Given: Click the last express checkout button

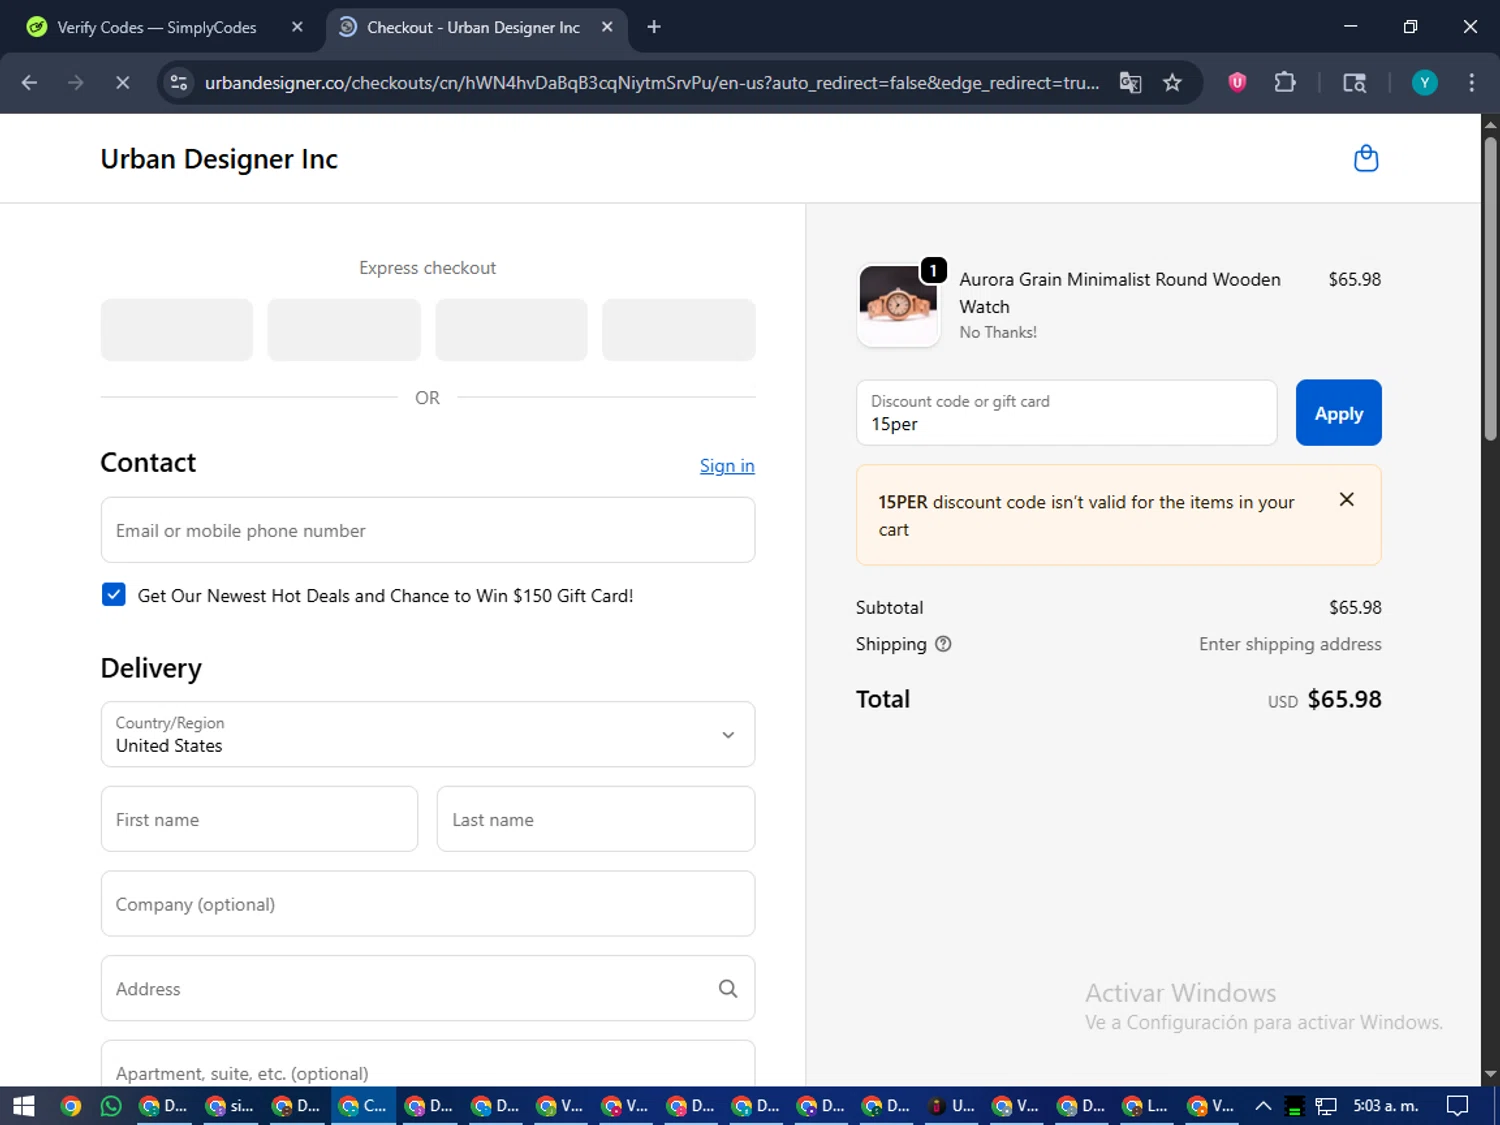Looking at the screenshot, I should pyautogui.click(x=678, y=329).
